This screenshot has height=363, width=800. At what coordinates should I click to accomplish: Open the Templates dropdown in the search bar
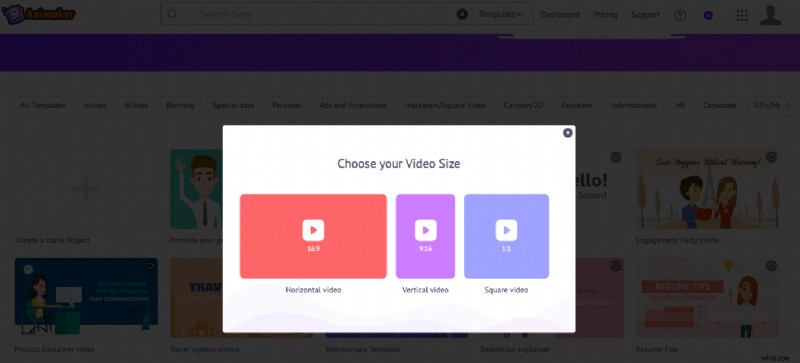(x=501, y=14)
